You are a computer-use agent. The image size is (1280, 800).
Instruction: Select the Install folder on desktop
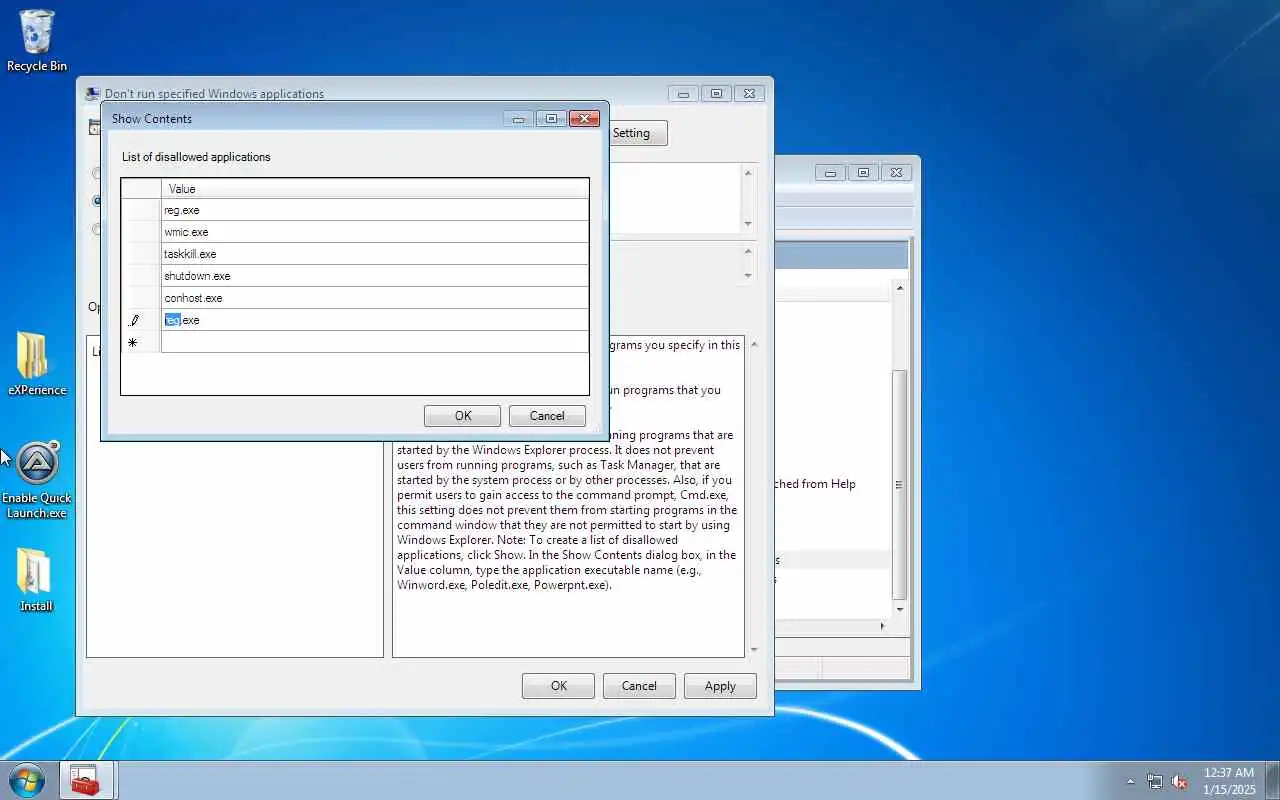coord(36,579)
